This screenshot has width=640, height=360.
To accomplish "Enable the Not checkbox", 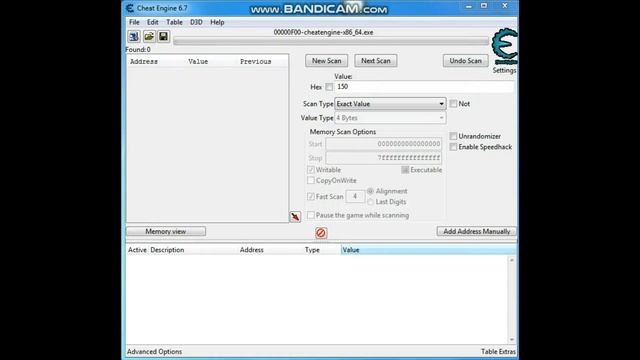I will pyautogui.click(x=453, y=104).
